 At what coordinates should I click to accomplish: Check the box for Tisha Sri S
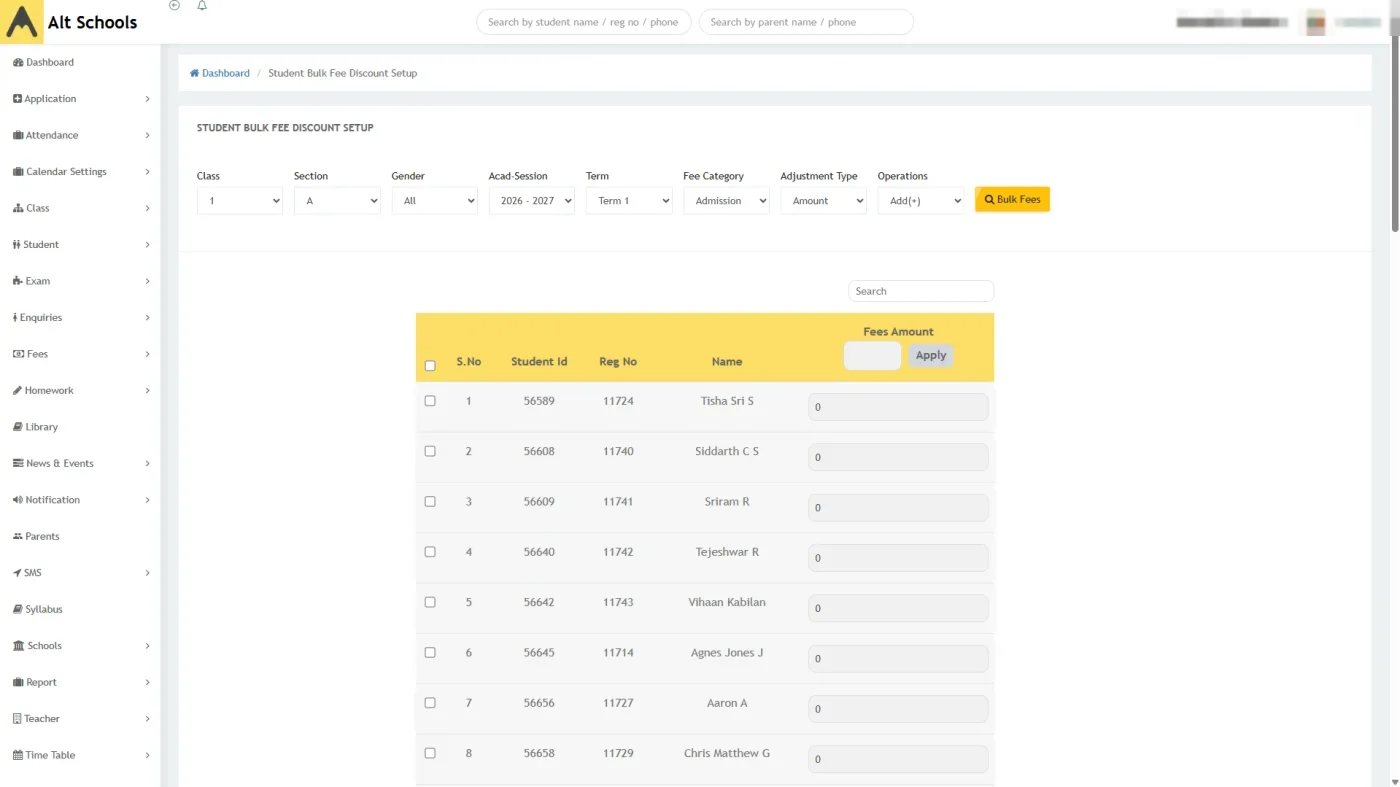coord(430,401)
